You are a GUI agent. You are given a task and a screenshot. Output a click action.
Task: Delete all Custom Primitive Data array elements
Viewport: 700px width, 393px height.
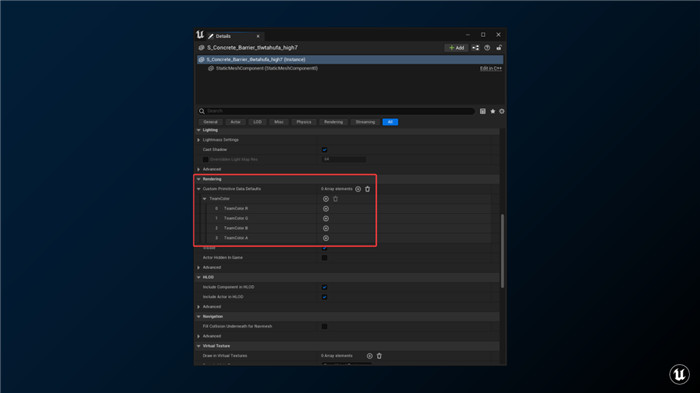[x=367, y=189]
